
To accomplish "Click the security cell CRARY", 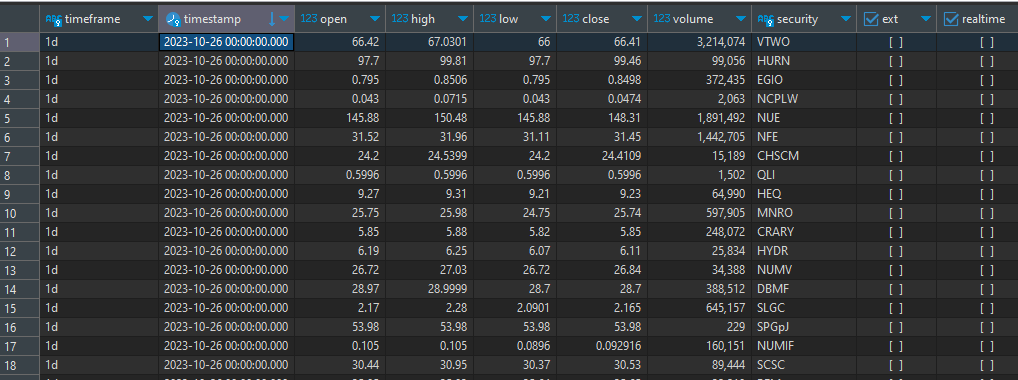I will click(x=804, y=232).
